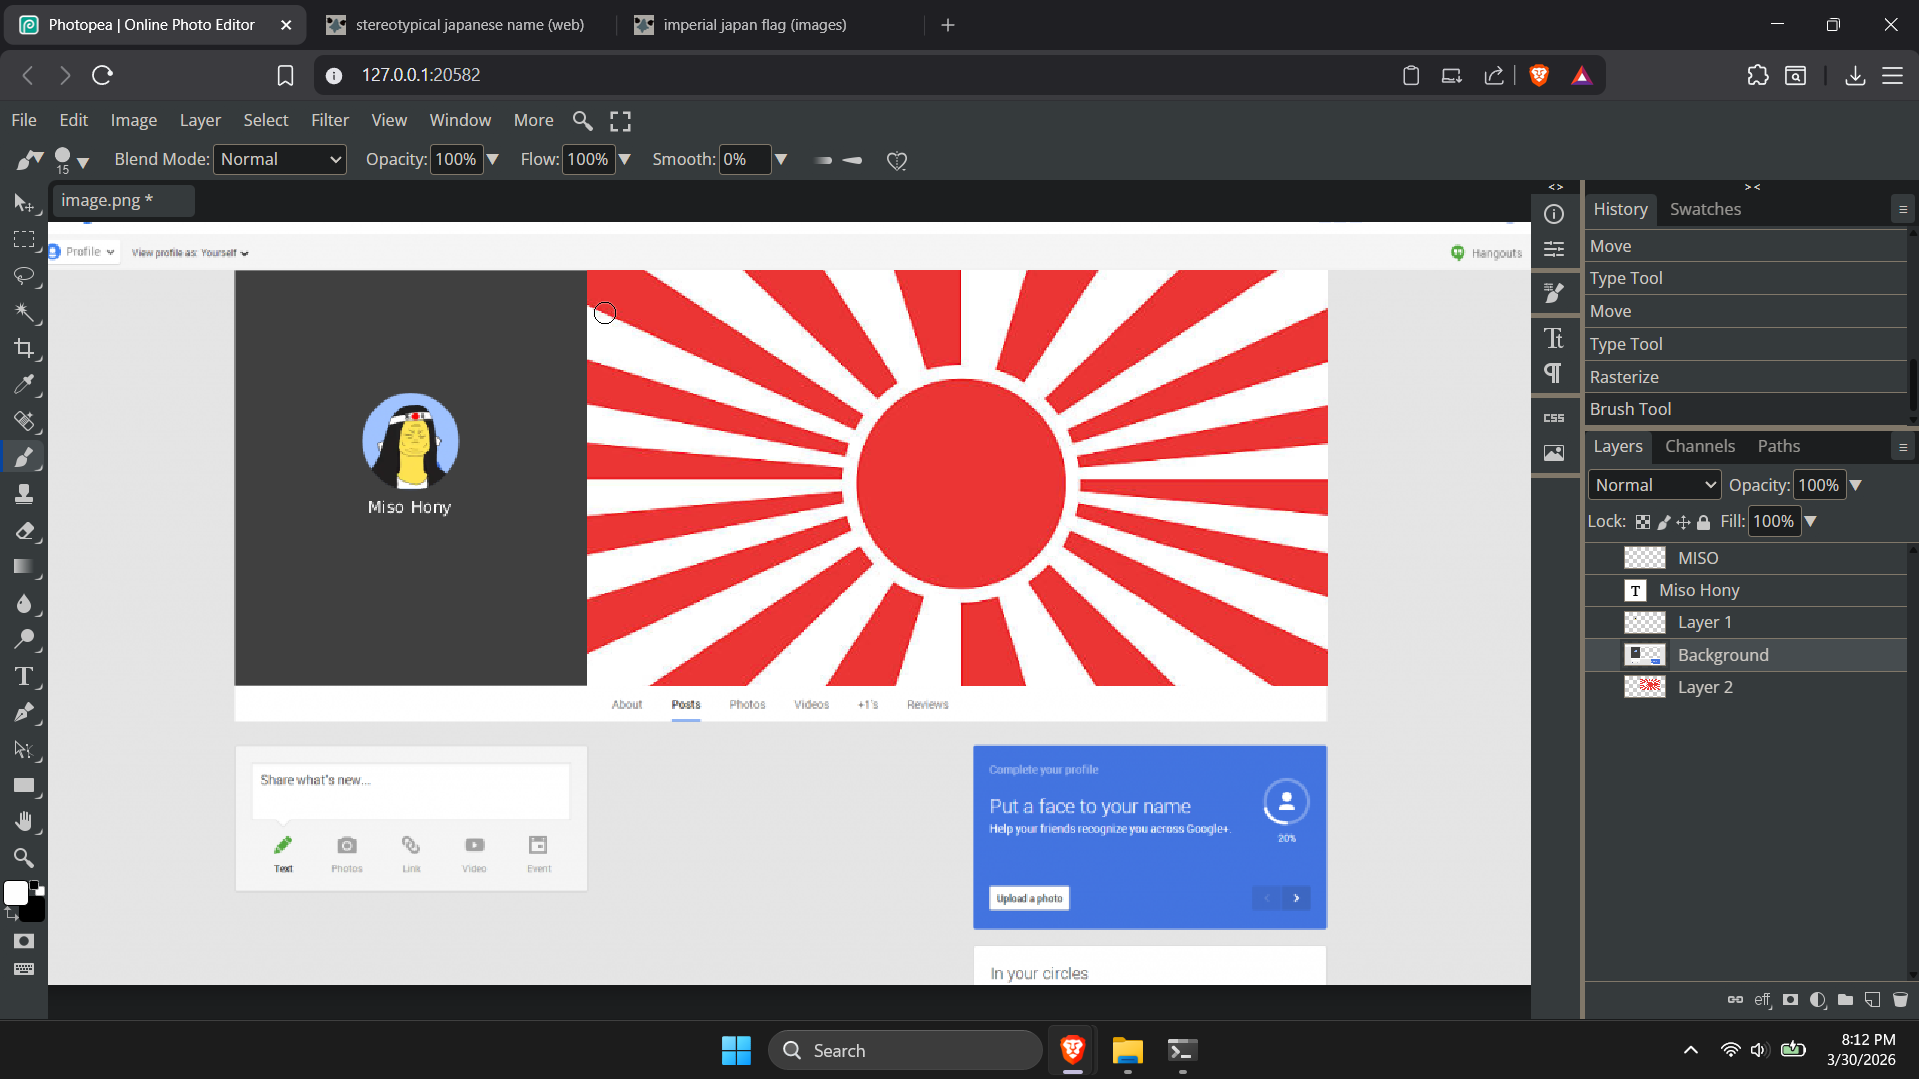Select the Layer 2 layer
The height and width of the screenshot is (1079, 1919).
tap(1704, 687)
